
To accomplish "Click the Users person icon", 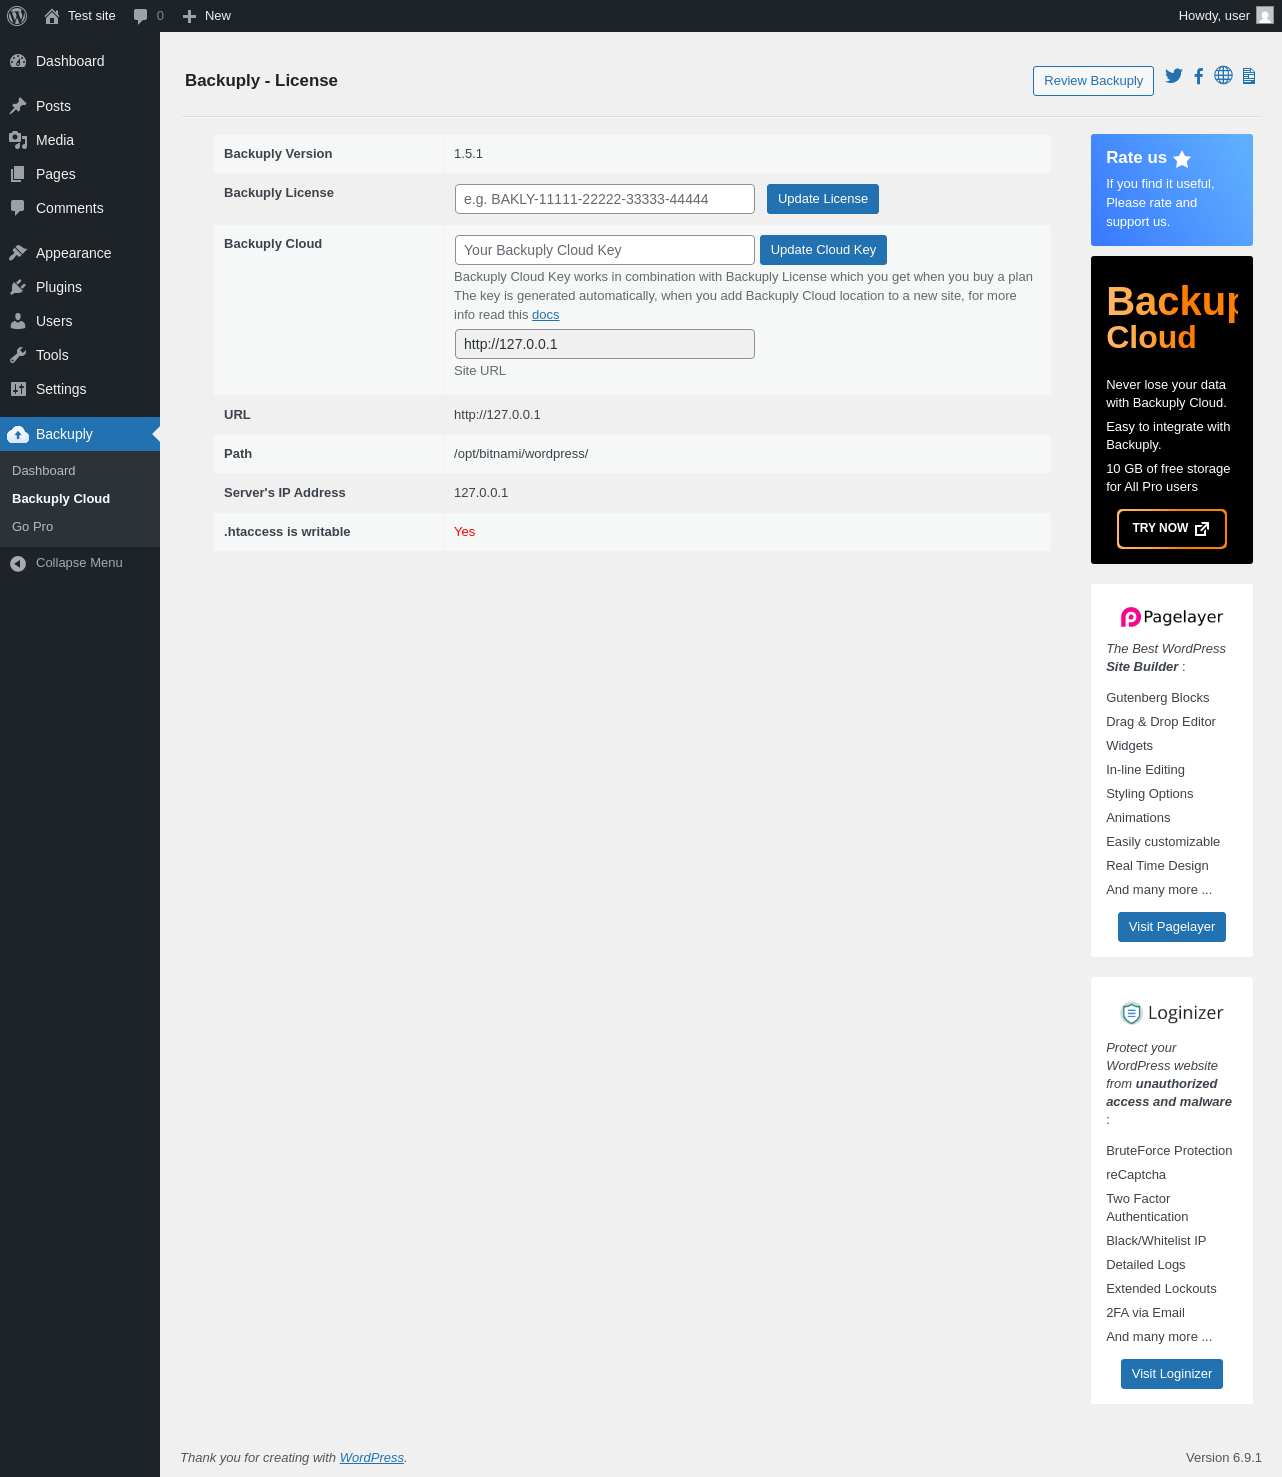I will [18, 321].
